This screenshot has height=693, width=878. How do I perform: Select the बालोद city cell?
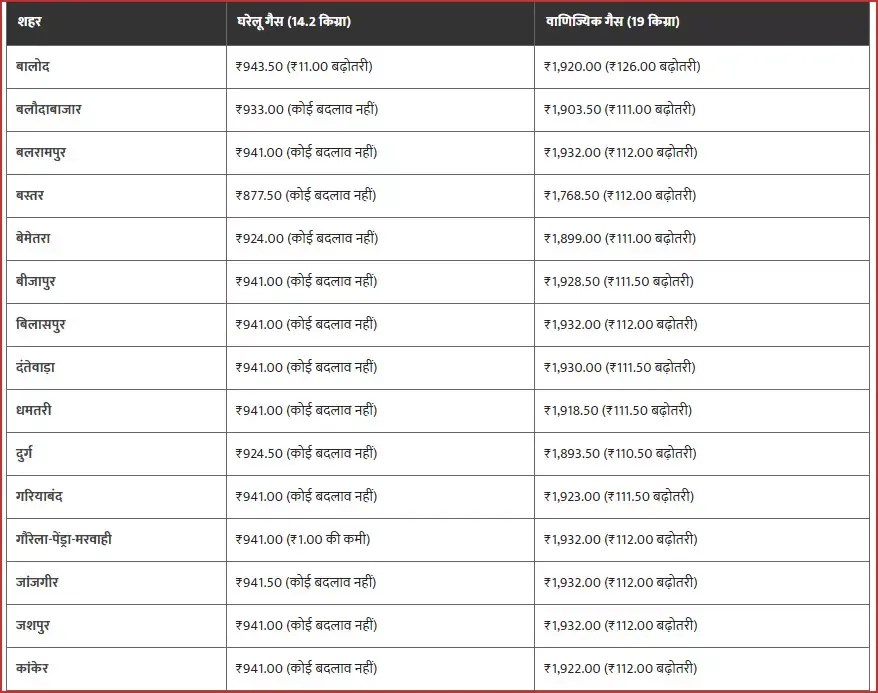coord(34,66)
